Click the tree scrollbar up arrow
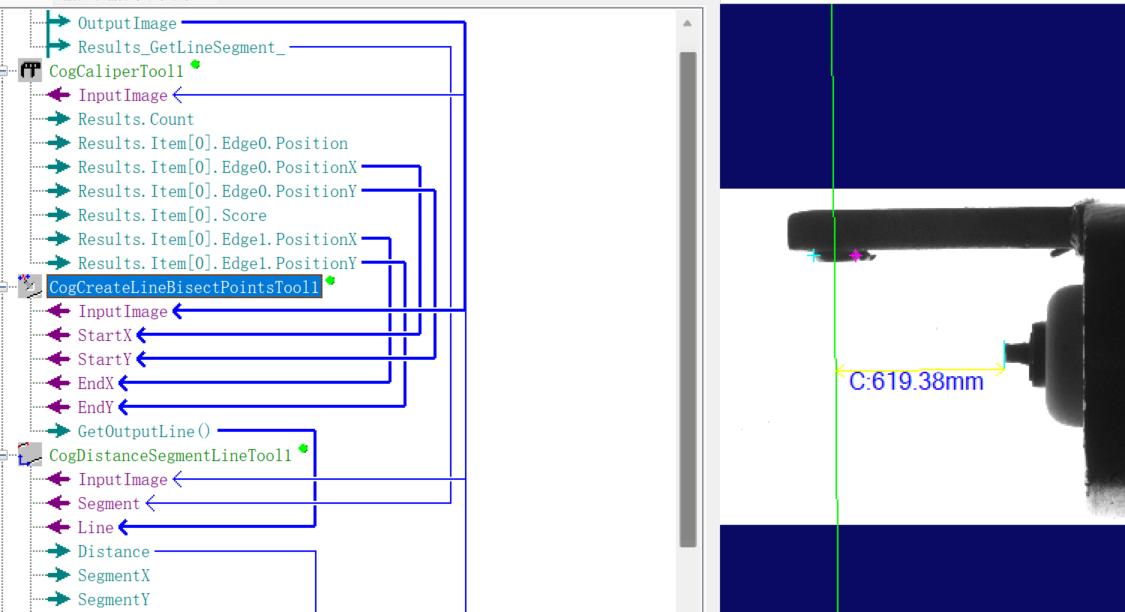The width and height of the screenshot is (1125, 612). 687,23
